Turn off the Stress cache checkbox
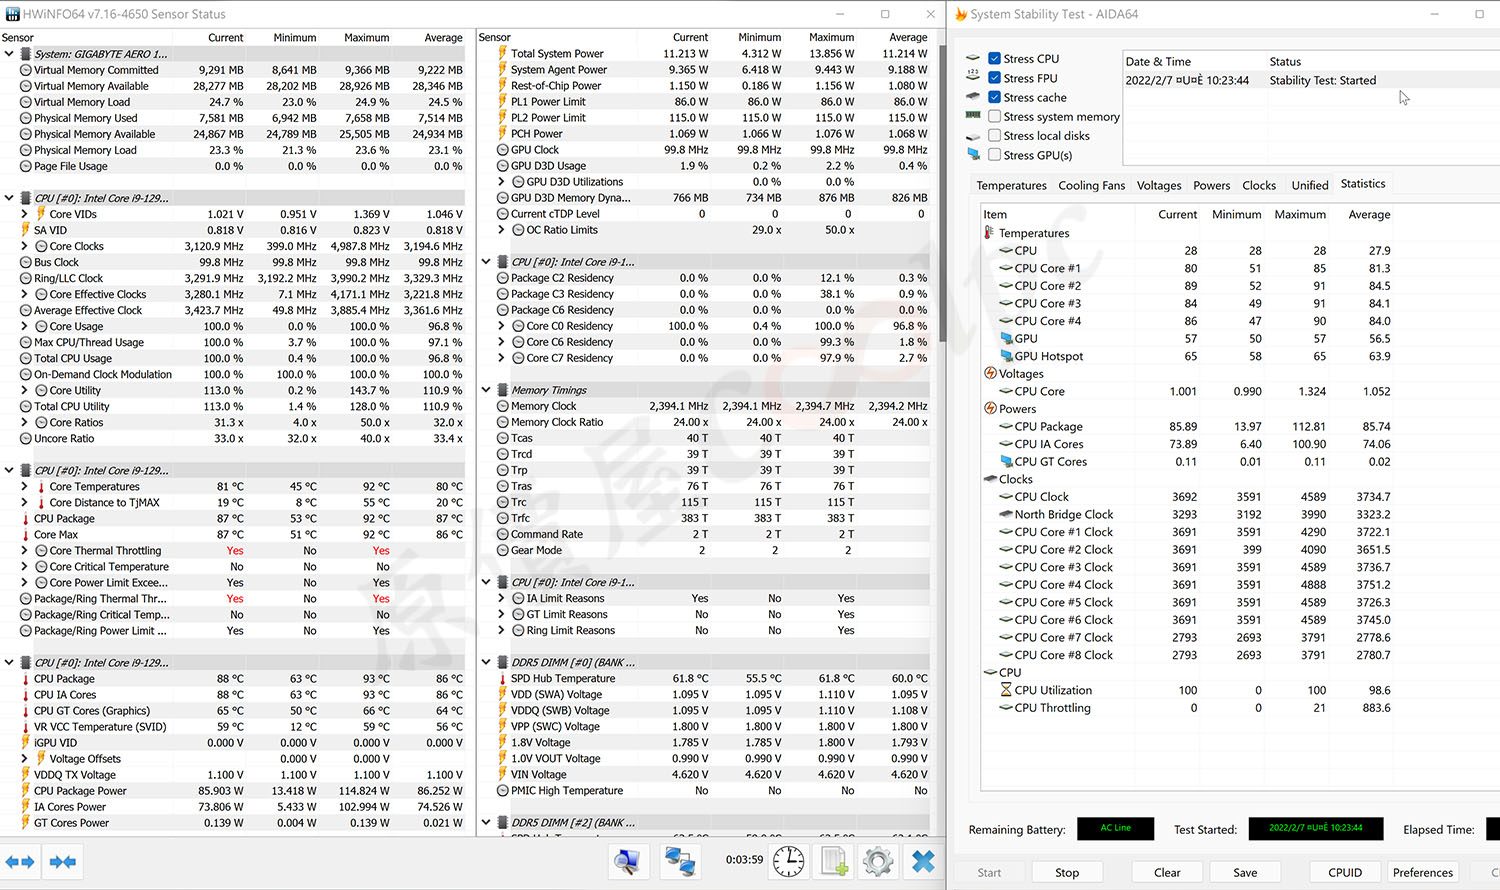This screenshot has width=1500, height=890. tap(994, 97)
